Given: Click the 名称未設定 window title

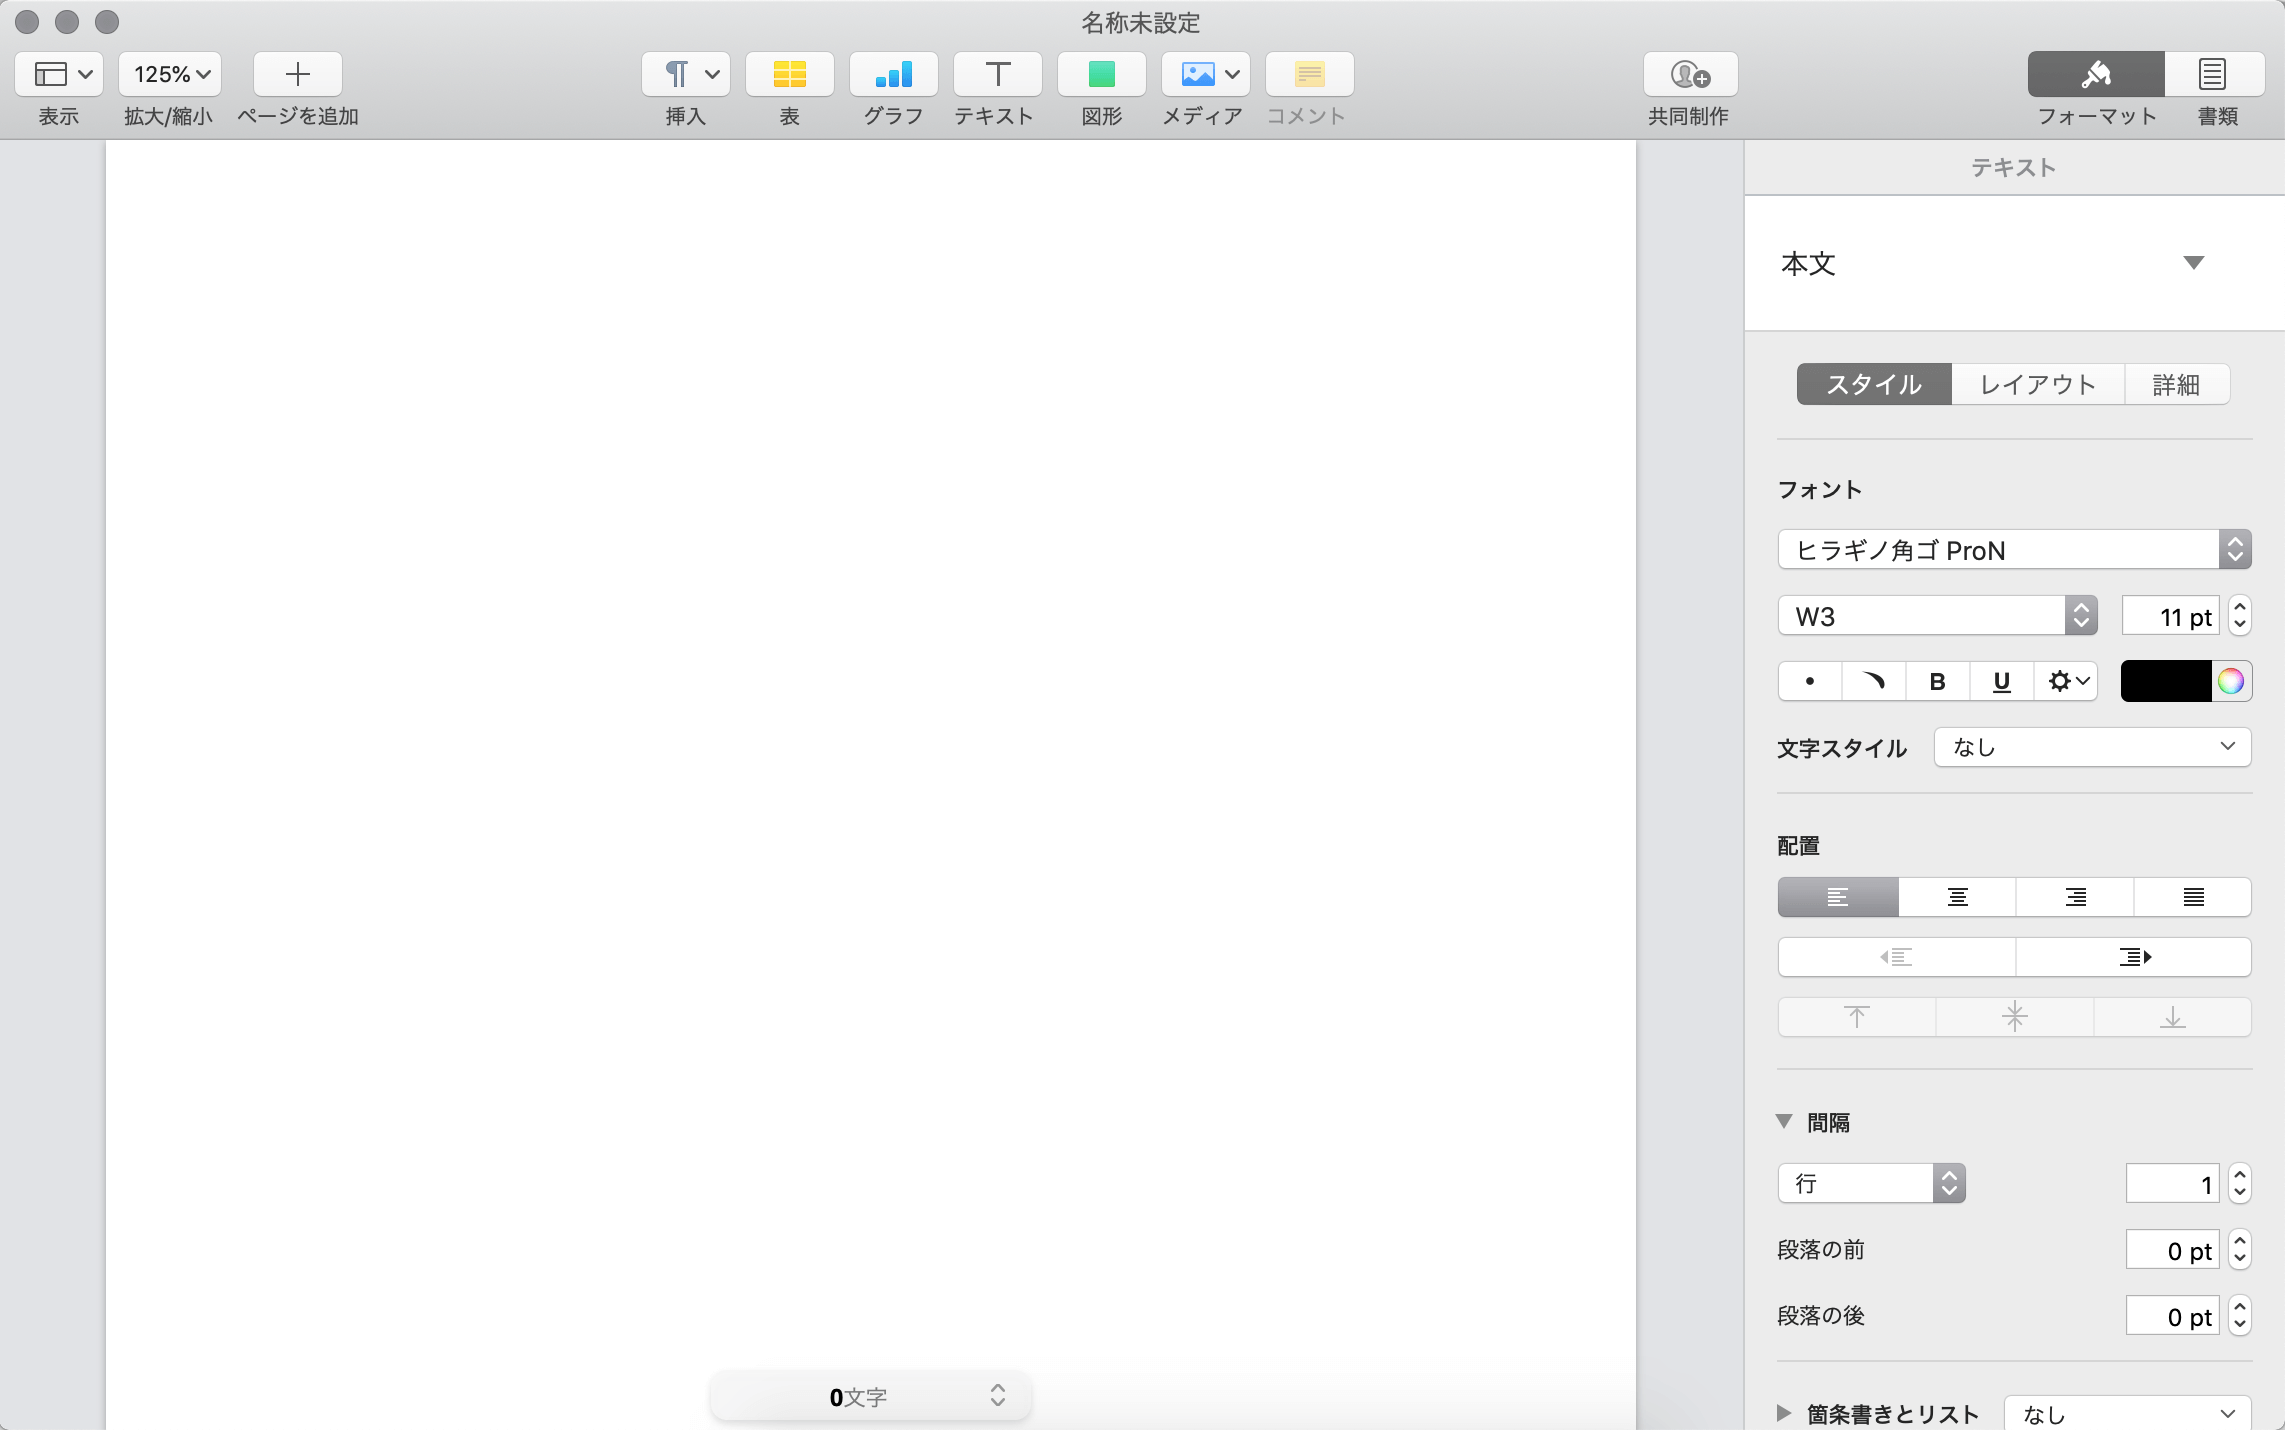Looking at the screenshot, I should click(1141, 22).
